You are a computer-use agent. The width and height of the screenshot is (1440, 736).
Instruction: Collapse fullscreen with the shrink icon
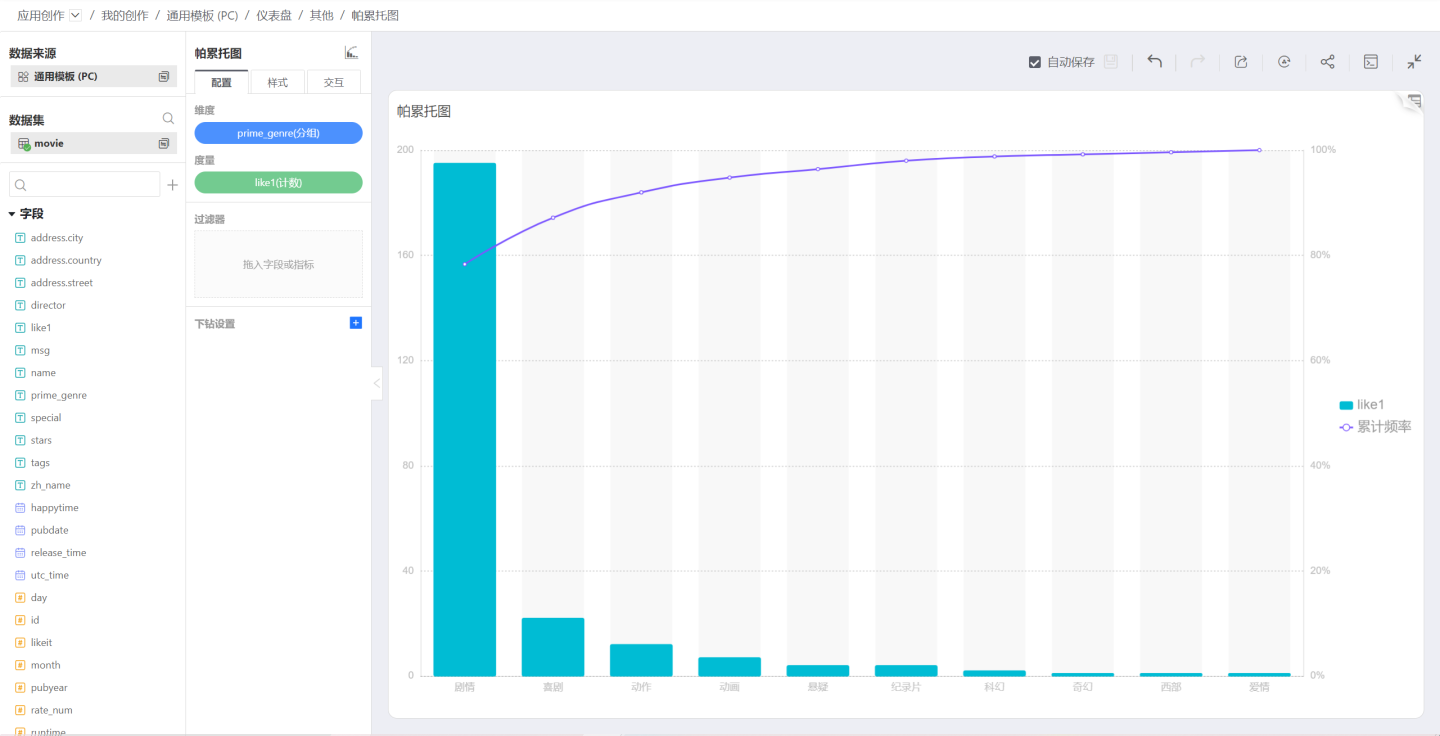click(x=1414, y=62)
